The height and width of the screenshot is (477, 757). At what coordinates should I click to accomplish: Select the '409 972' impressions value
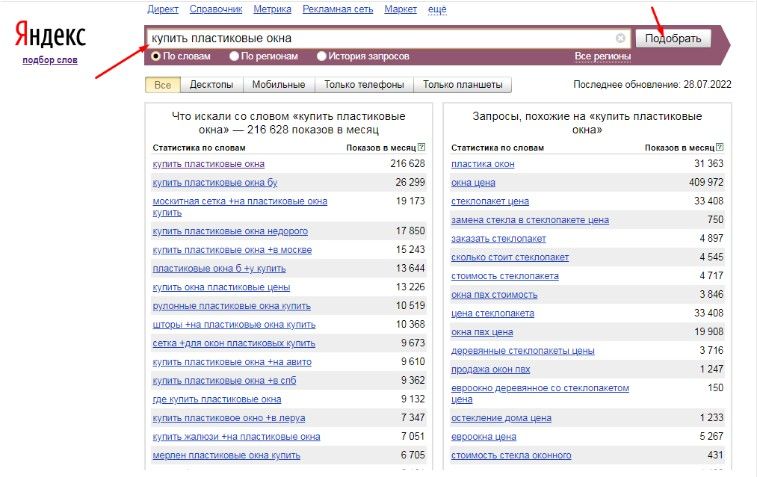point(706,182)
